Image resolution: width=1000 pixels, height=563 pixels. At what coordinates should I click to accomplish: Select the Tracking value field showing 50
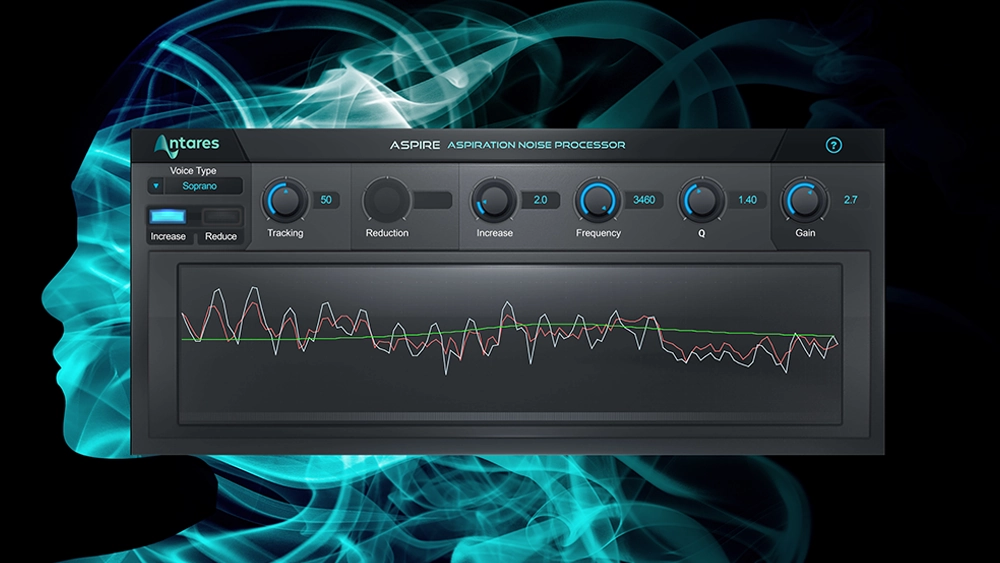(x=326, y=200)
